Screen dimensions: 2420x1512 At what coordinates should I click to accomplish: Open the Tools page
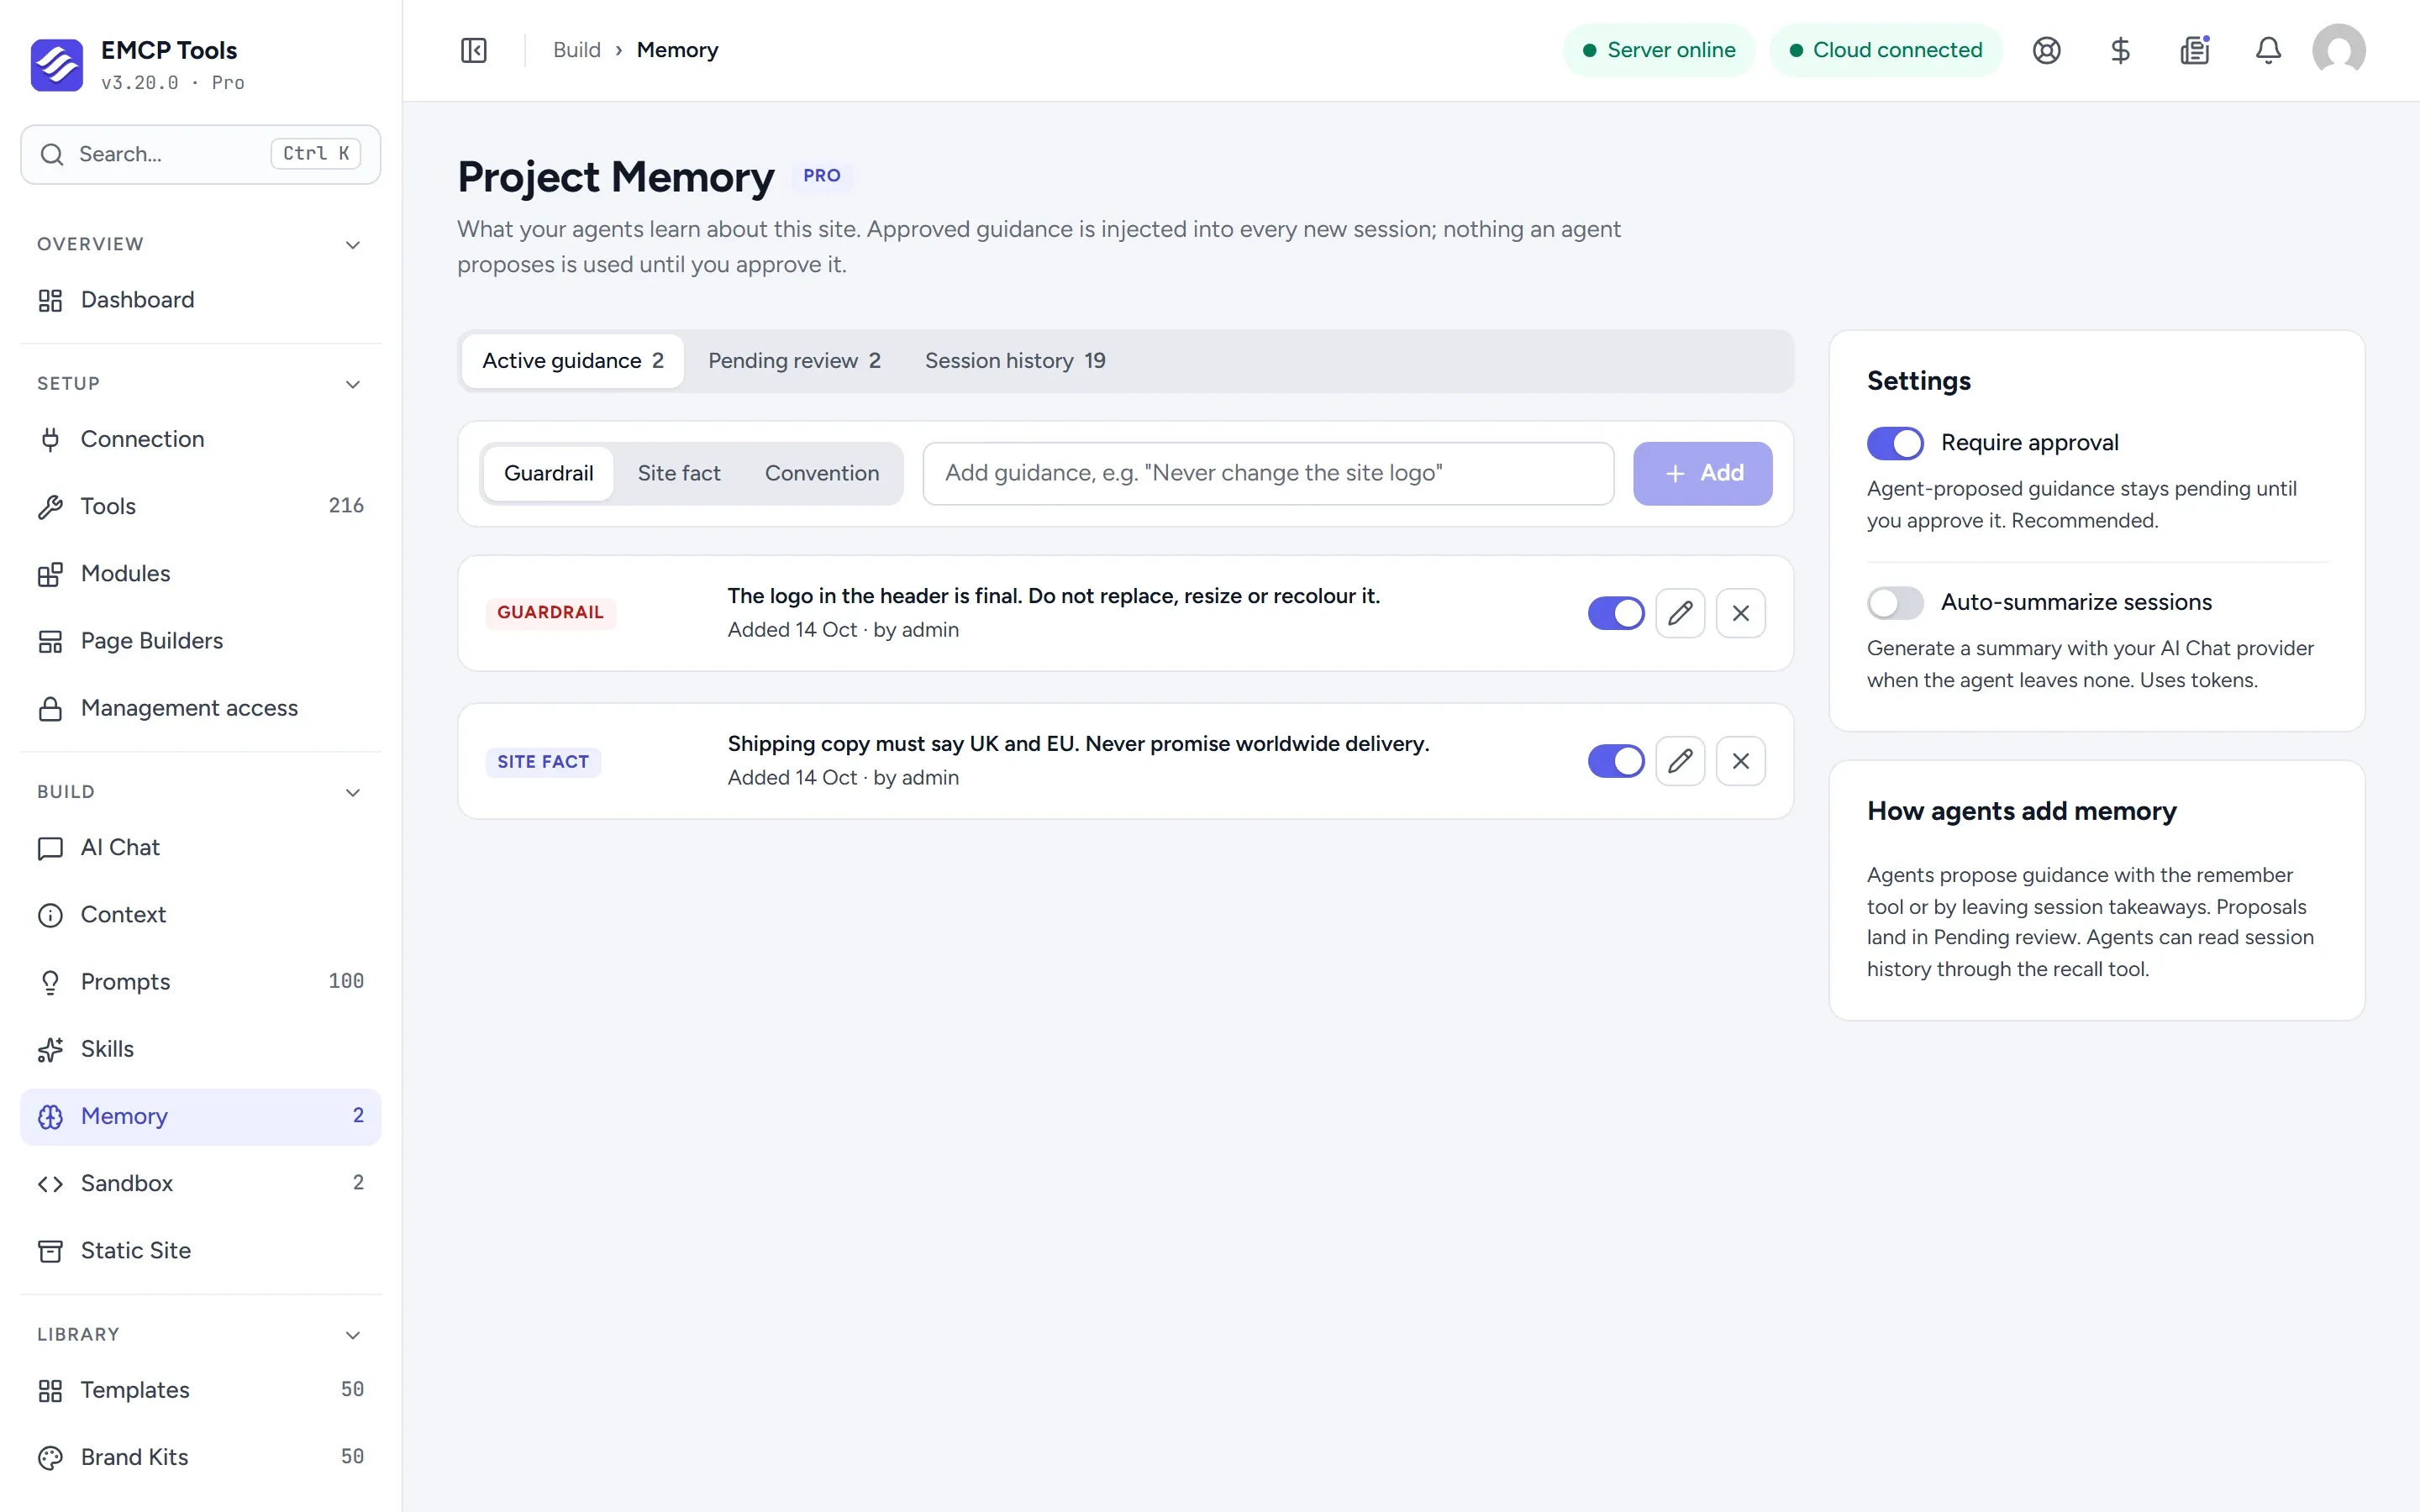[200, 506]
